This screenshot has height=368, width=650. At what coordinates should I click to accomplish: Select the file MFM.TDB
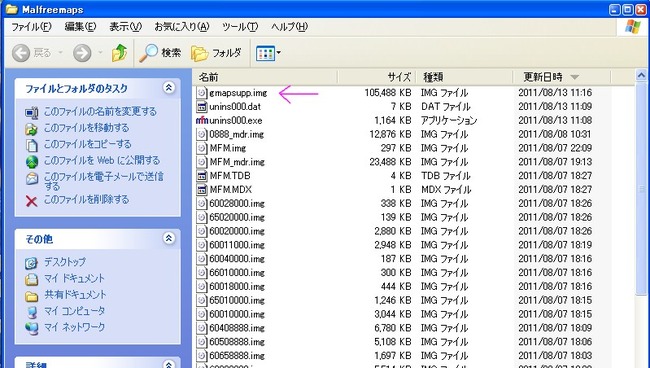pos(230,176)
